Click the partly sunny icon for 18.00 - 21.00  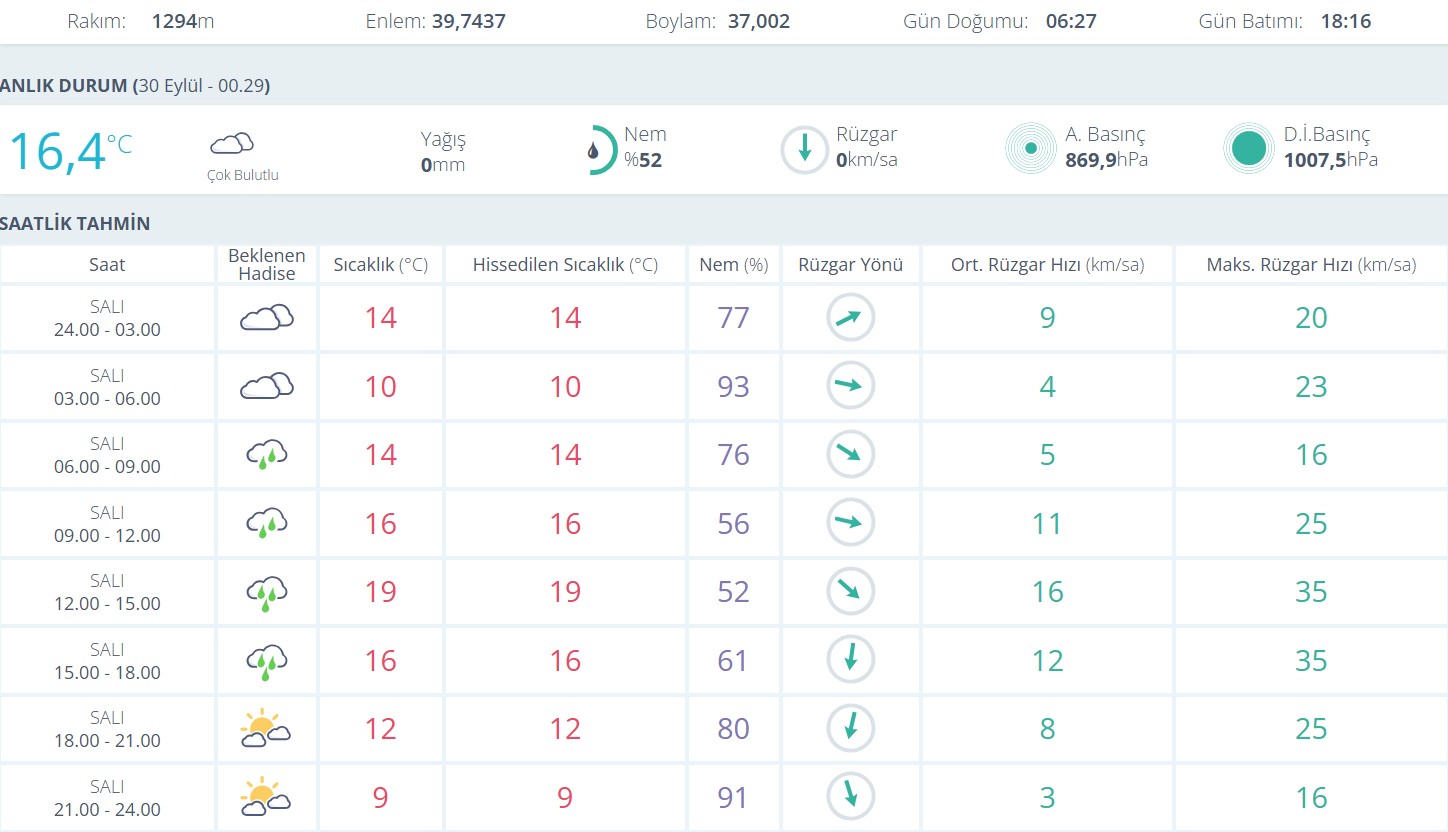(x=266, y=729)
